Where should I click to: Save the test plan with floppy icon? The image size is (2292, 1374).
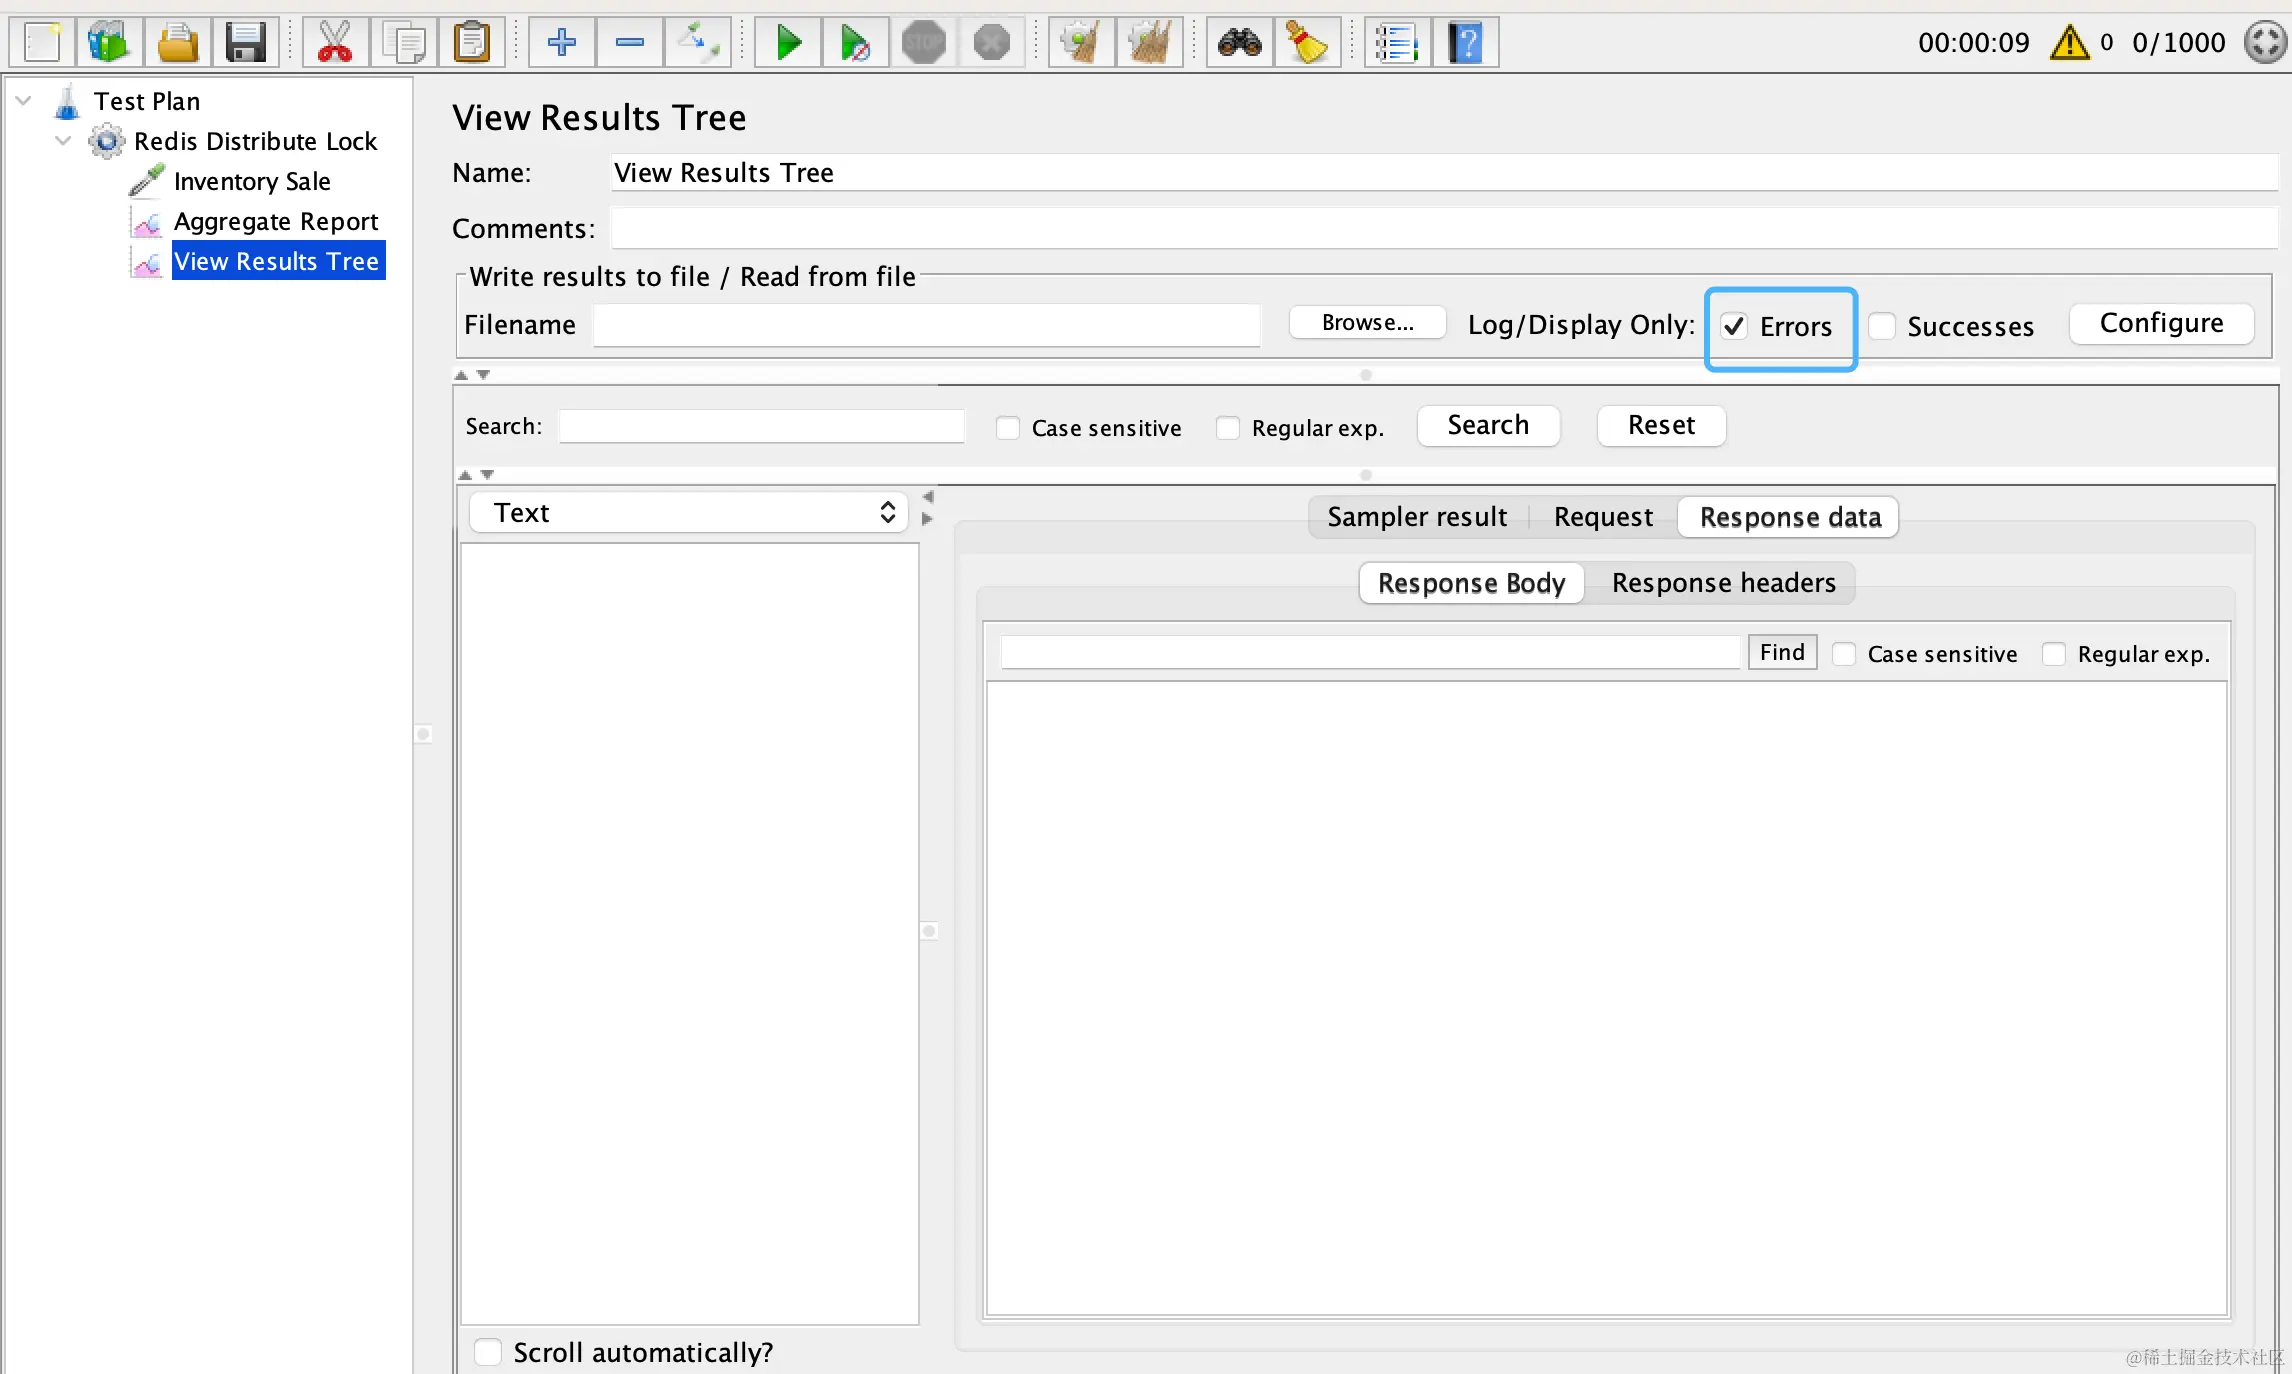(x=245, y=43)
